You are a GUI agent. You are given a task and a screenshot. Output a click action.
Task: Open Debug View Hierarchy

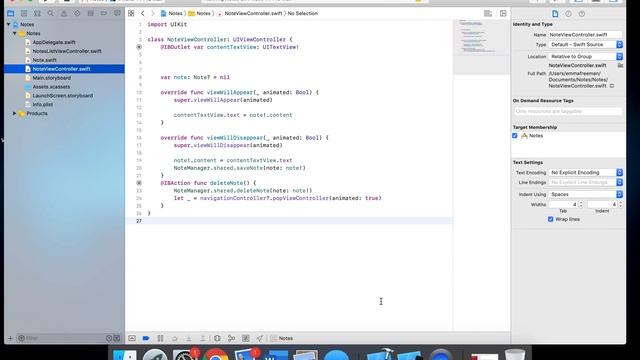point(217,338)
